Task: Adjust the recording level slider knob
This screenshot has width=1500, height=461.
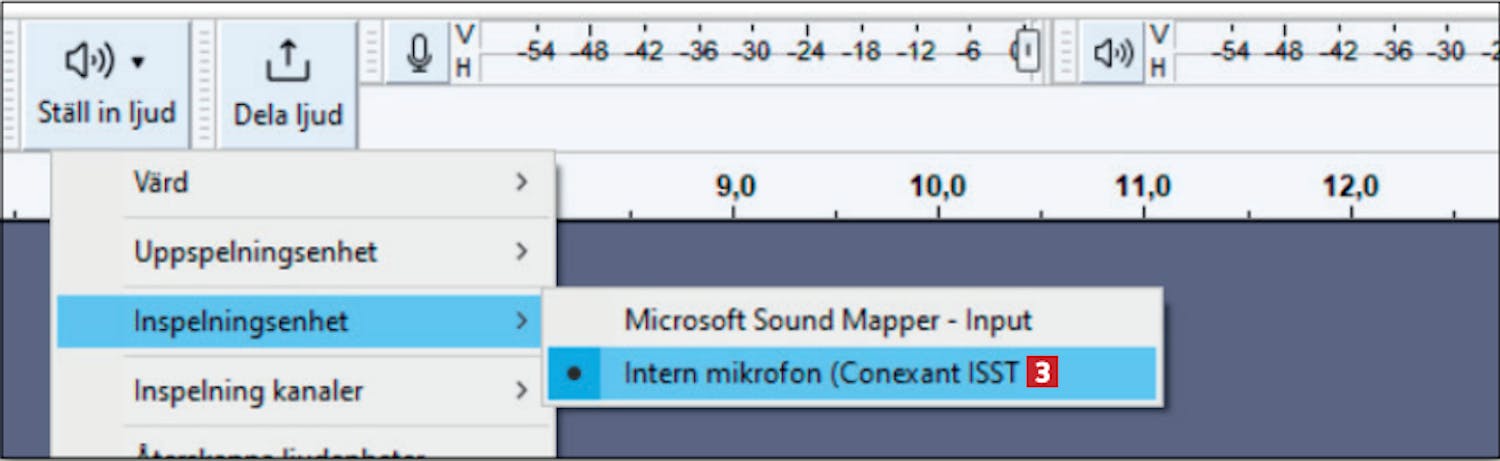Action: (1027, 50)
